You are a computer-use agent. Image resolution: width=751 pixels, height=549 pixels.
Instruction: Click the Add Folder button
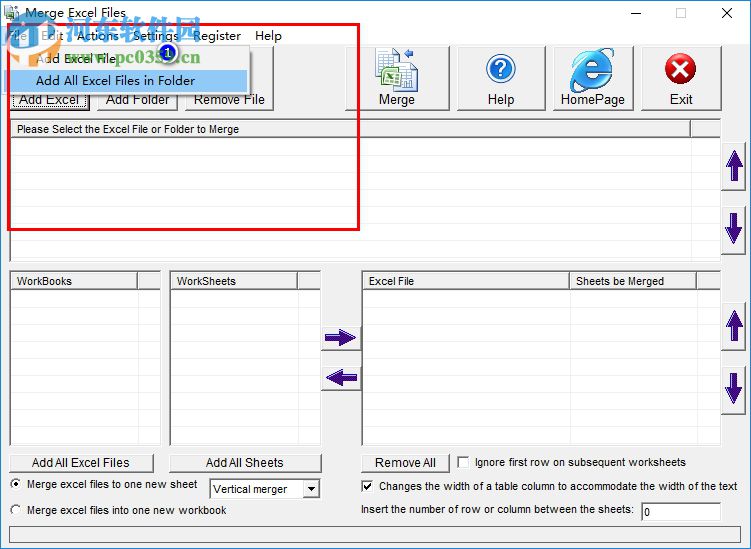[137, 100]
